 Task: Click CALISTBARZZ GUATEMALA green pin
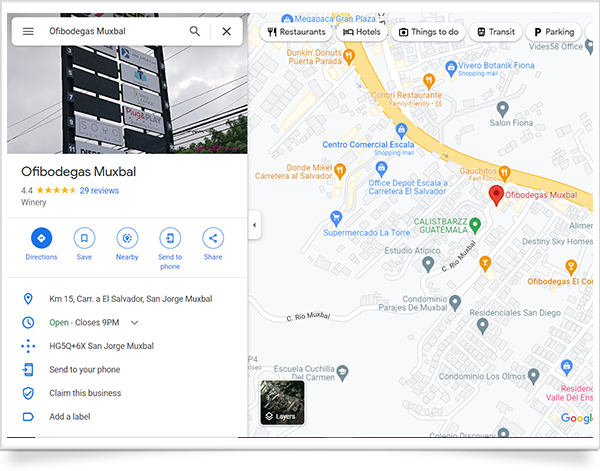tap(475, 225)
